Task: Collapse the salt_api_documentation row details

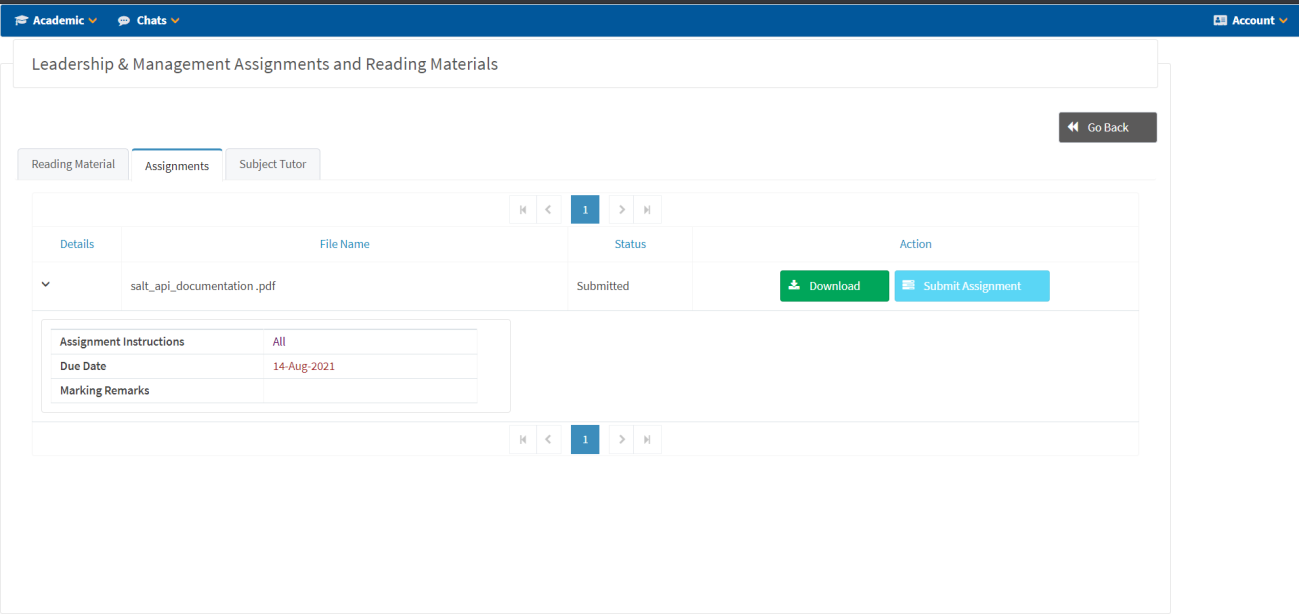Action: (45, 285)
